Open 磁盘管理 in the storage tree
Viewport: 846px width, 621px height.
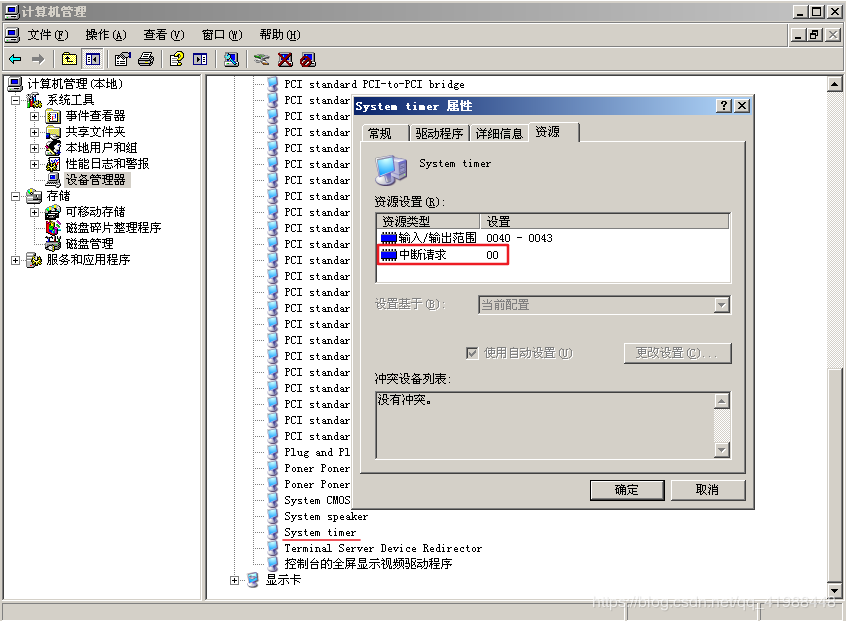89,244
